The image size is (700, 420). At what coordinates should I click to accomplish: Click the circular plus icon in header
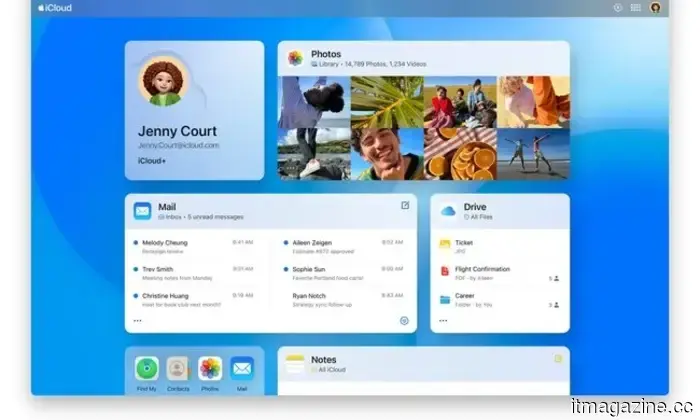point(617,8)
